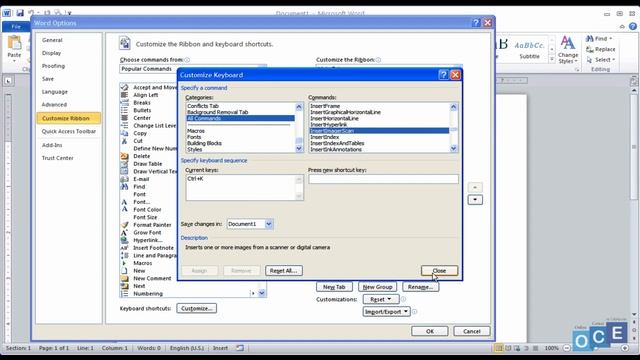Choose Background Removal Tab category
This screenshot has height=360, width=640.
coord(218,112)
